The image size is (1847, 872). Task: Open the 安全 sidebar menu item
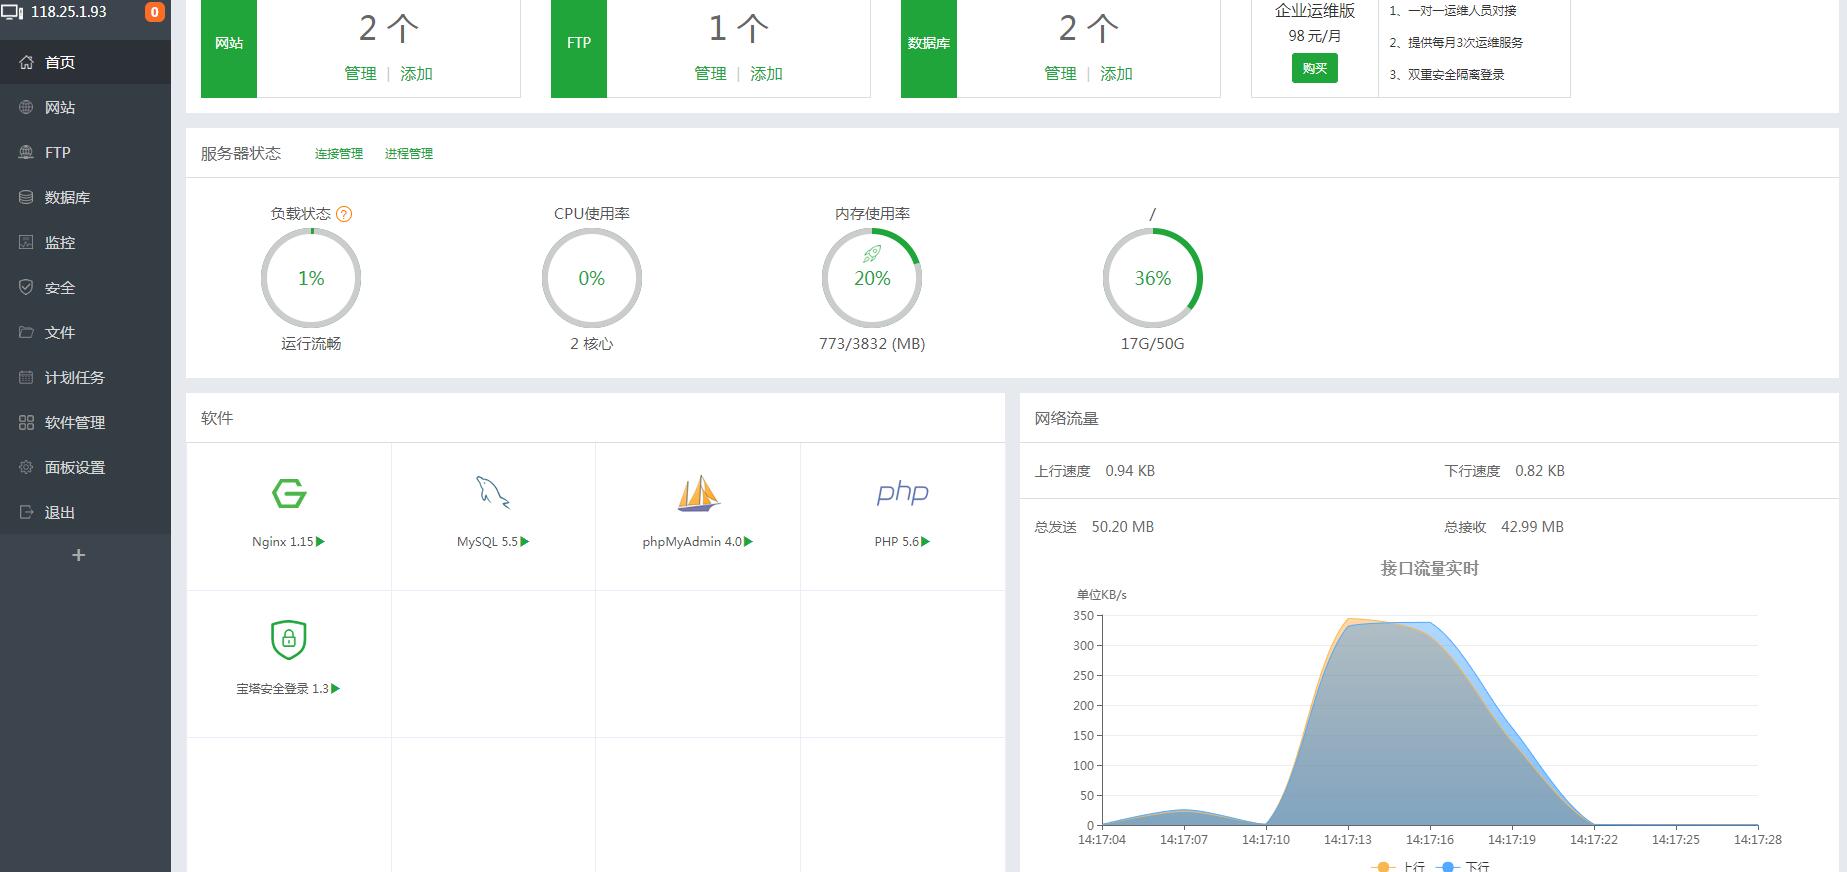(85, 287)
